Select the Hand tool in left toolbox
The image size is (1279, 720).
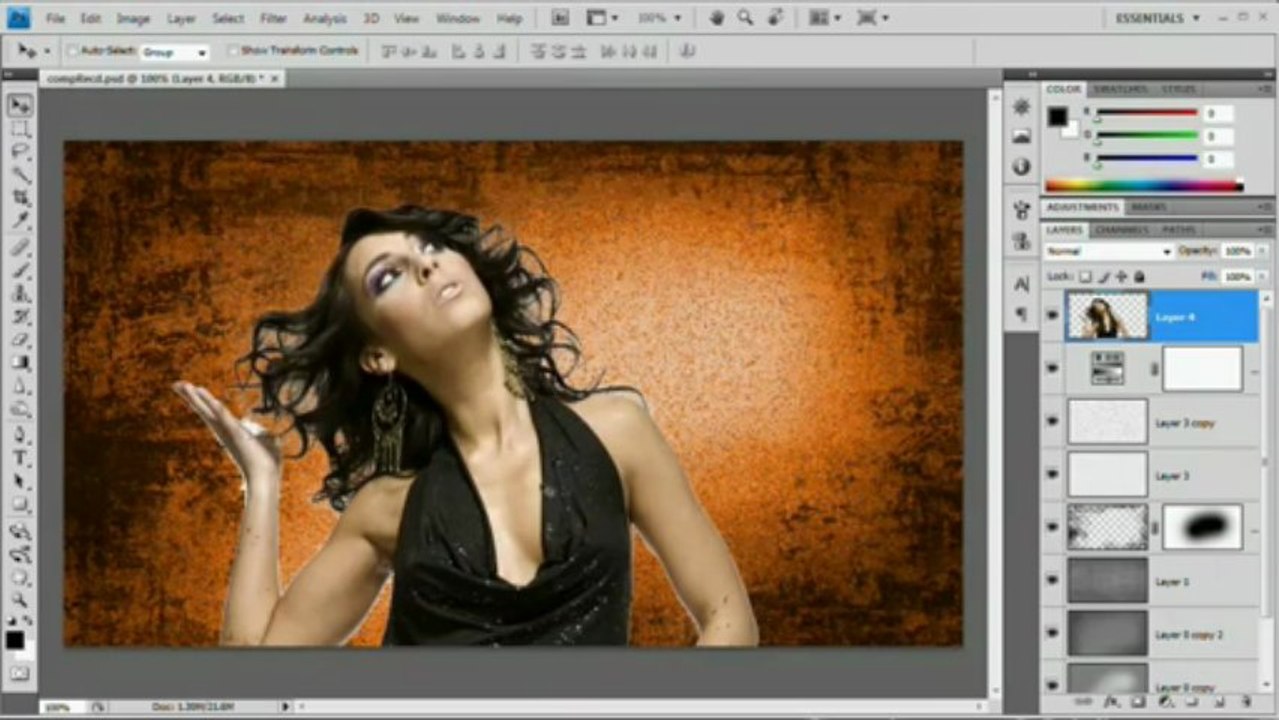coord(19,578)
